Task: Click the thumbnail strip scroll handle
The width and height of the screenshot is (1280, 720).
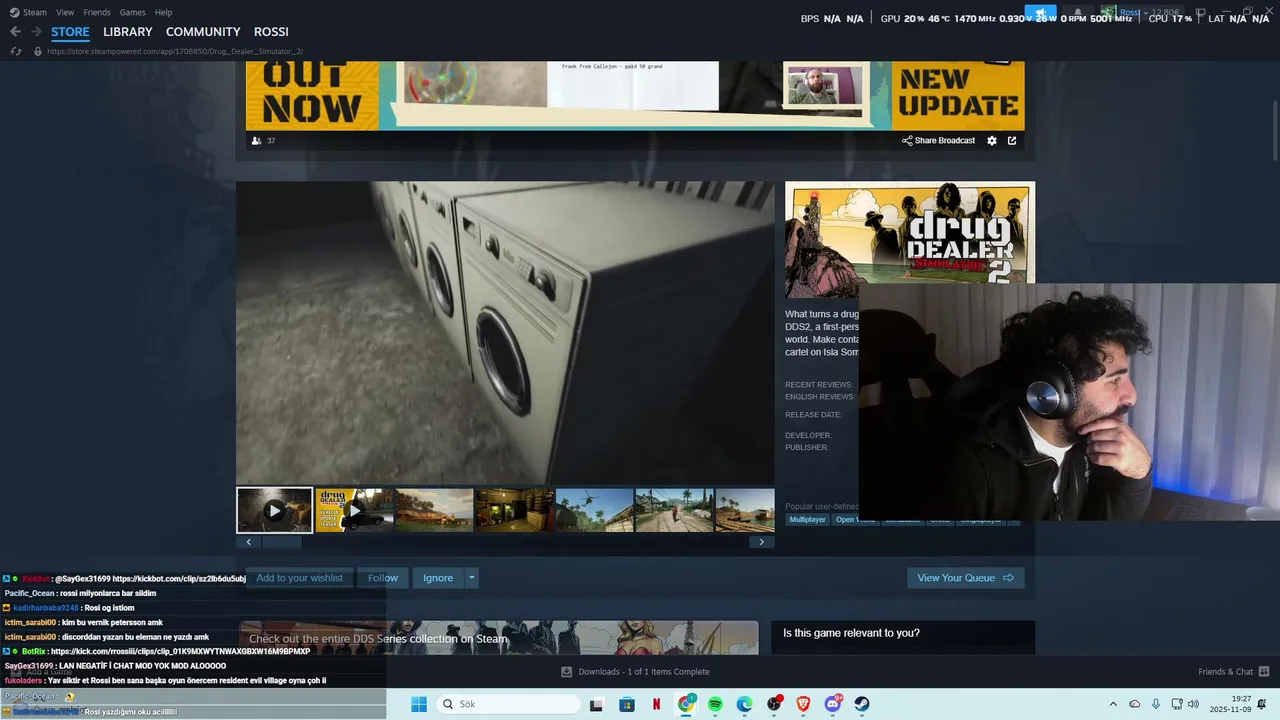Action: pos(281,542)
